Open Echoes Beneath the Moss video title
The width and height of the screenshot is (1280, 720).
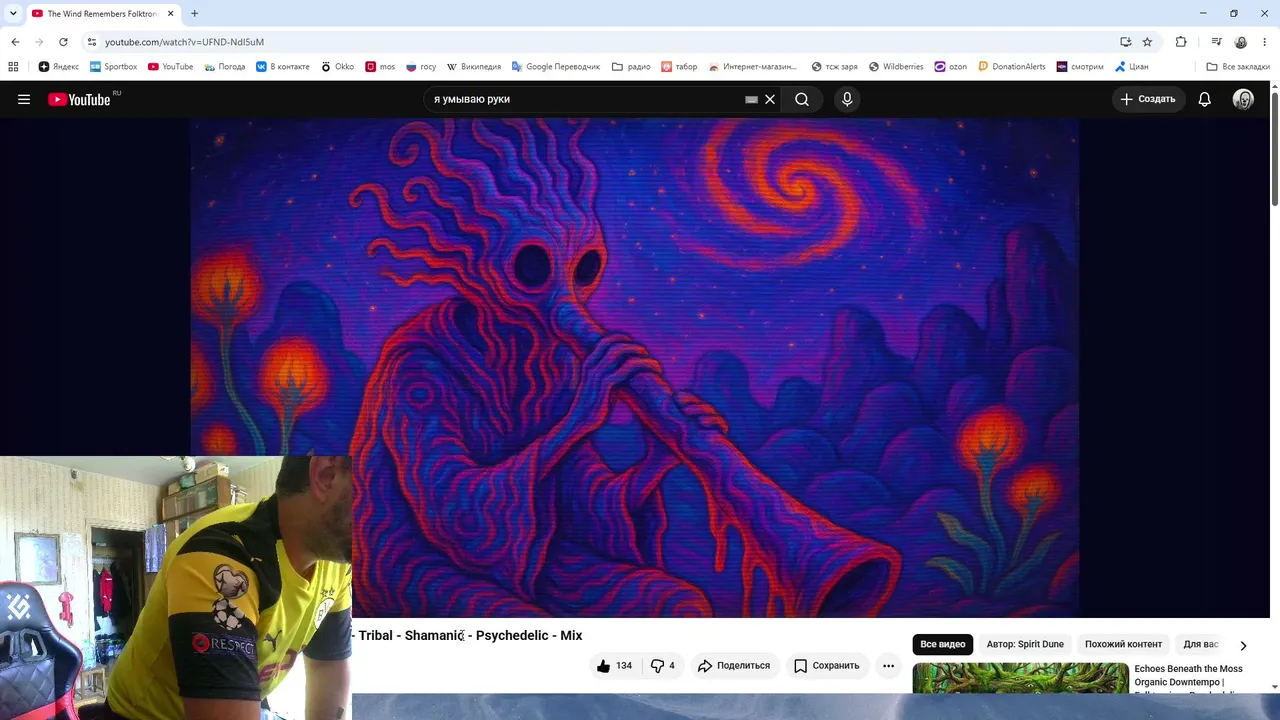[x=1188, y=678]
